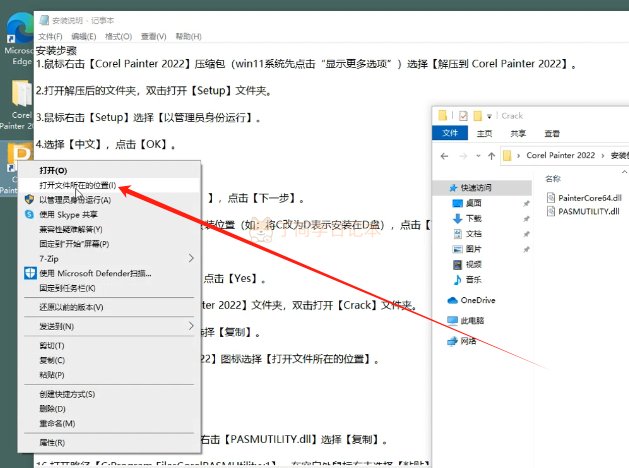Open the Format (格式) menu in Notepad

pos(118,36)
